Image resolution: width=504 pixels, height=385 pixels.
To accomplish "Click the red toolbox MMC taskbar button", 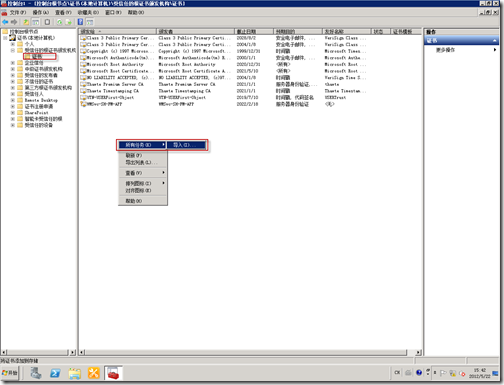I will (113, 373).
